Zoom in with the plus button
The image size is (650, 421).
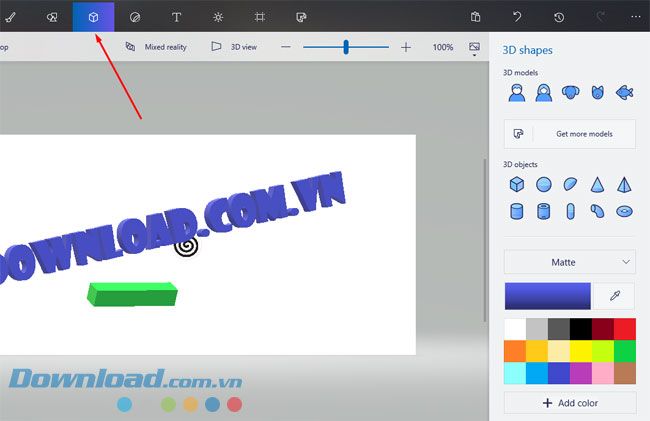406,47
